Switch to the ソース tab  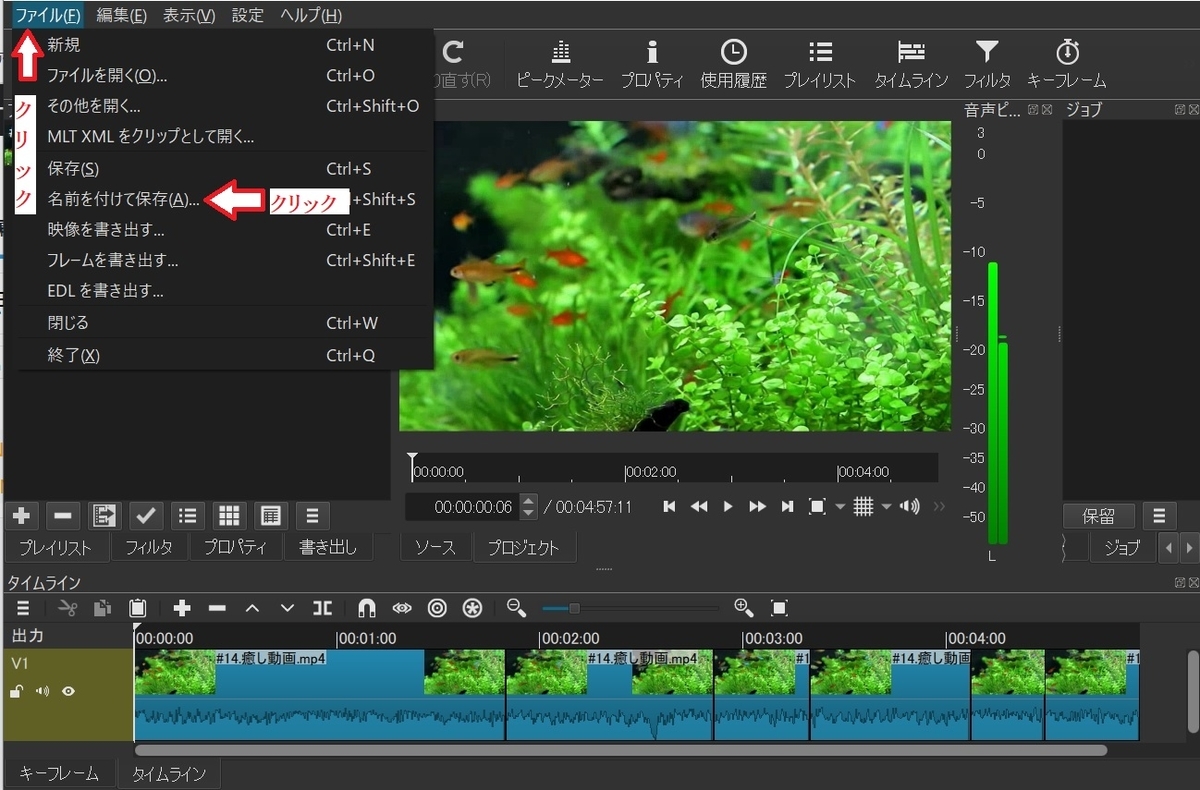click(435, 547)
